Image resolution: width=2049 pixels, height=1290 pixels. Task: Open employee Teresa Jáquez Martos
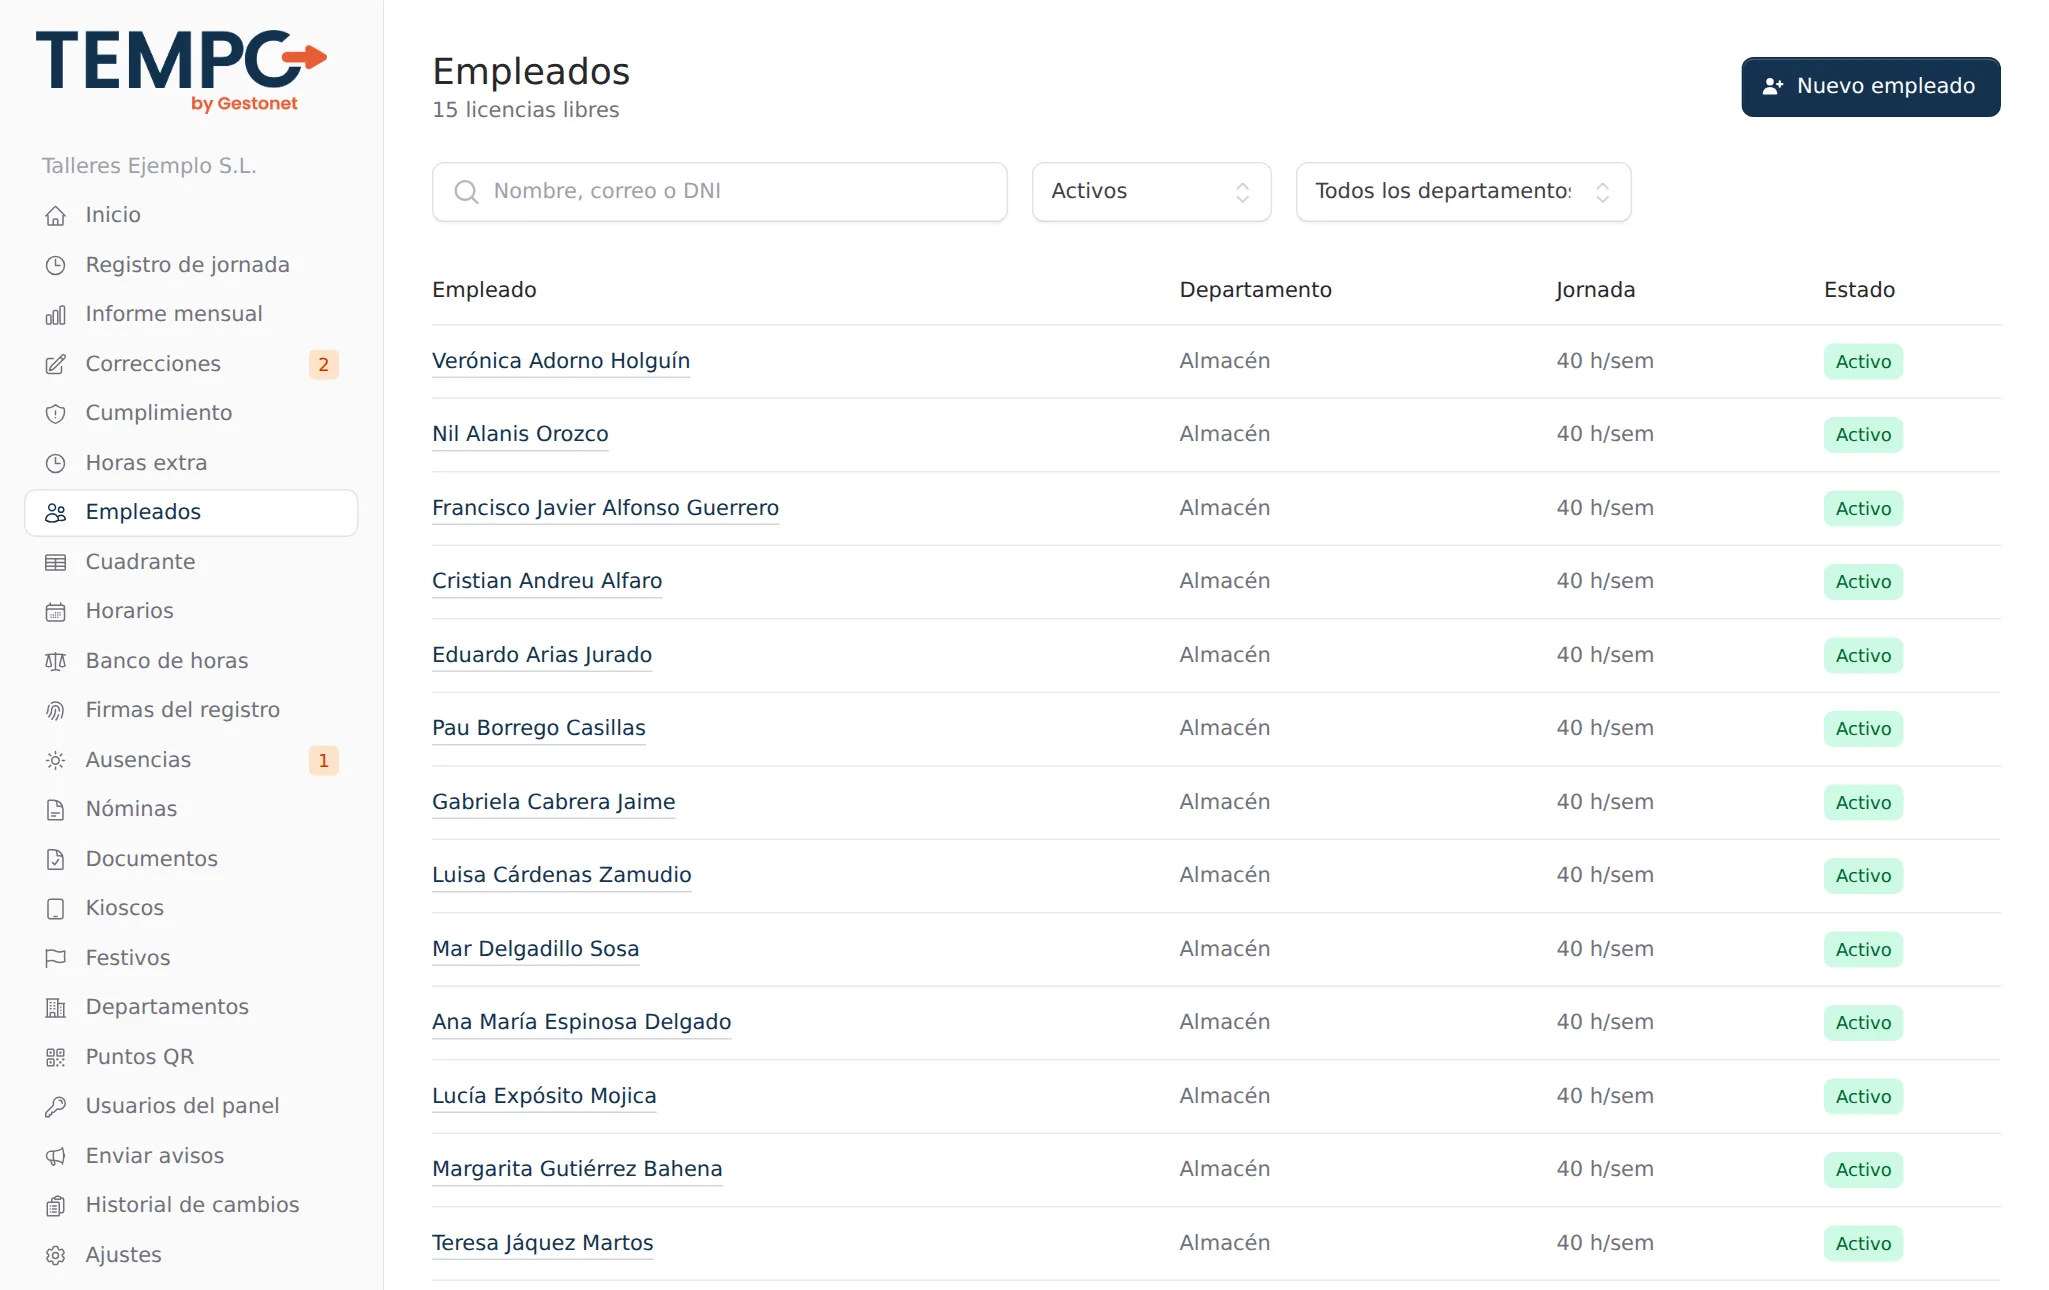(542, 1243)
